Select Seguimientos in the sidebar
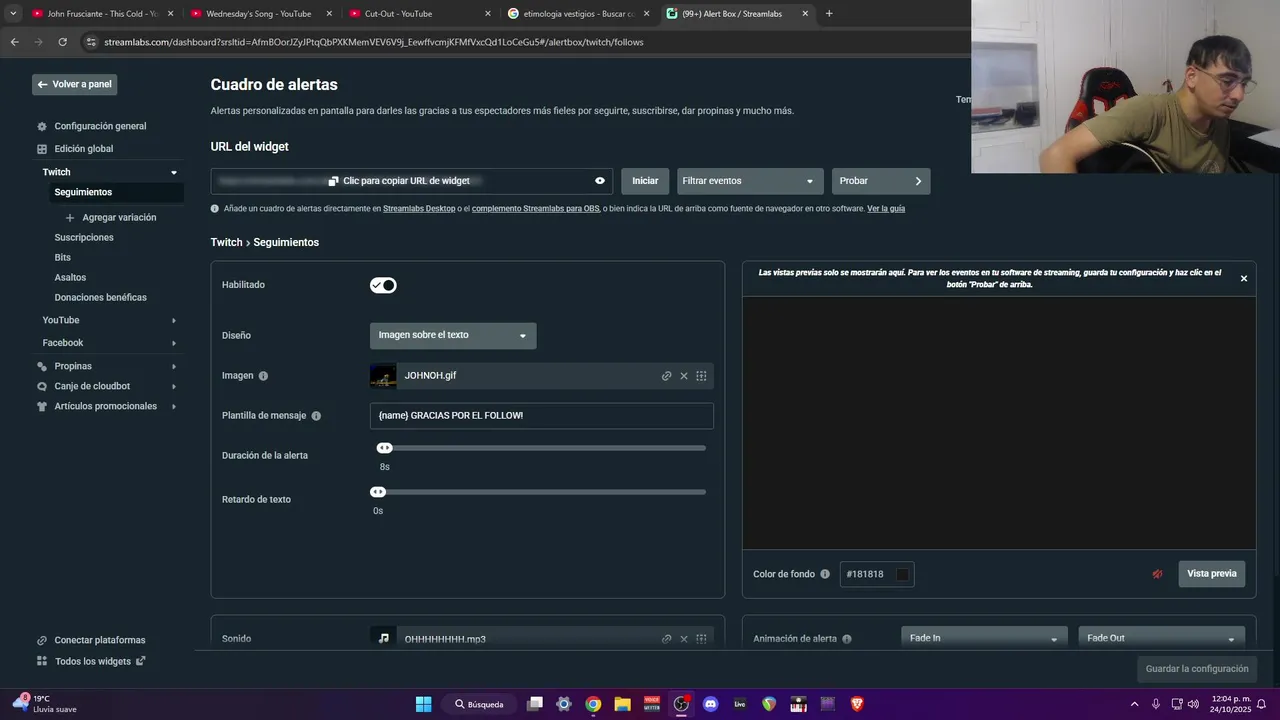The image size is (1280, 720). click(83, 192)
